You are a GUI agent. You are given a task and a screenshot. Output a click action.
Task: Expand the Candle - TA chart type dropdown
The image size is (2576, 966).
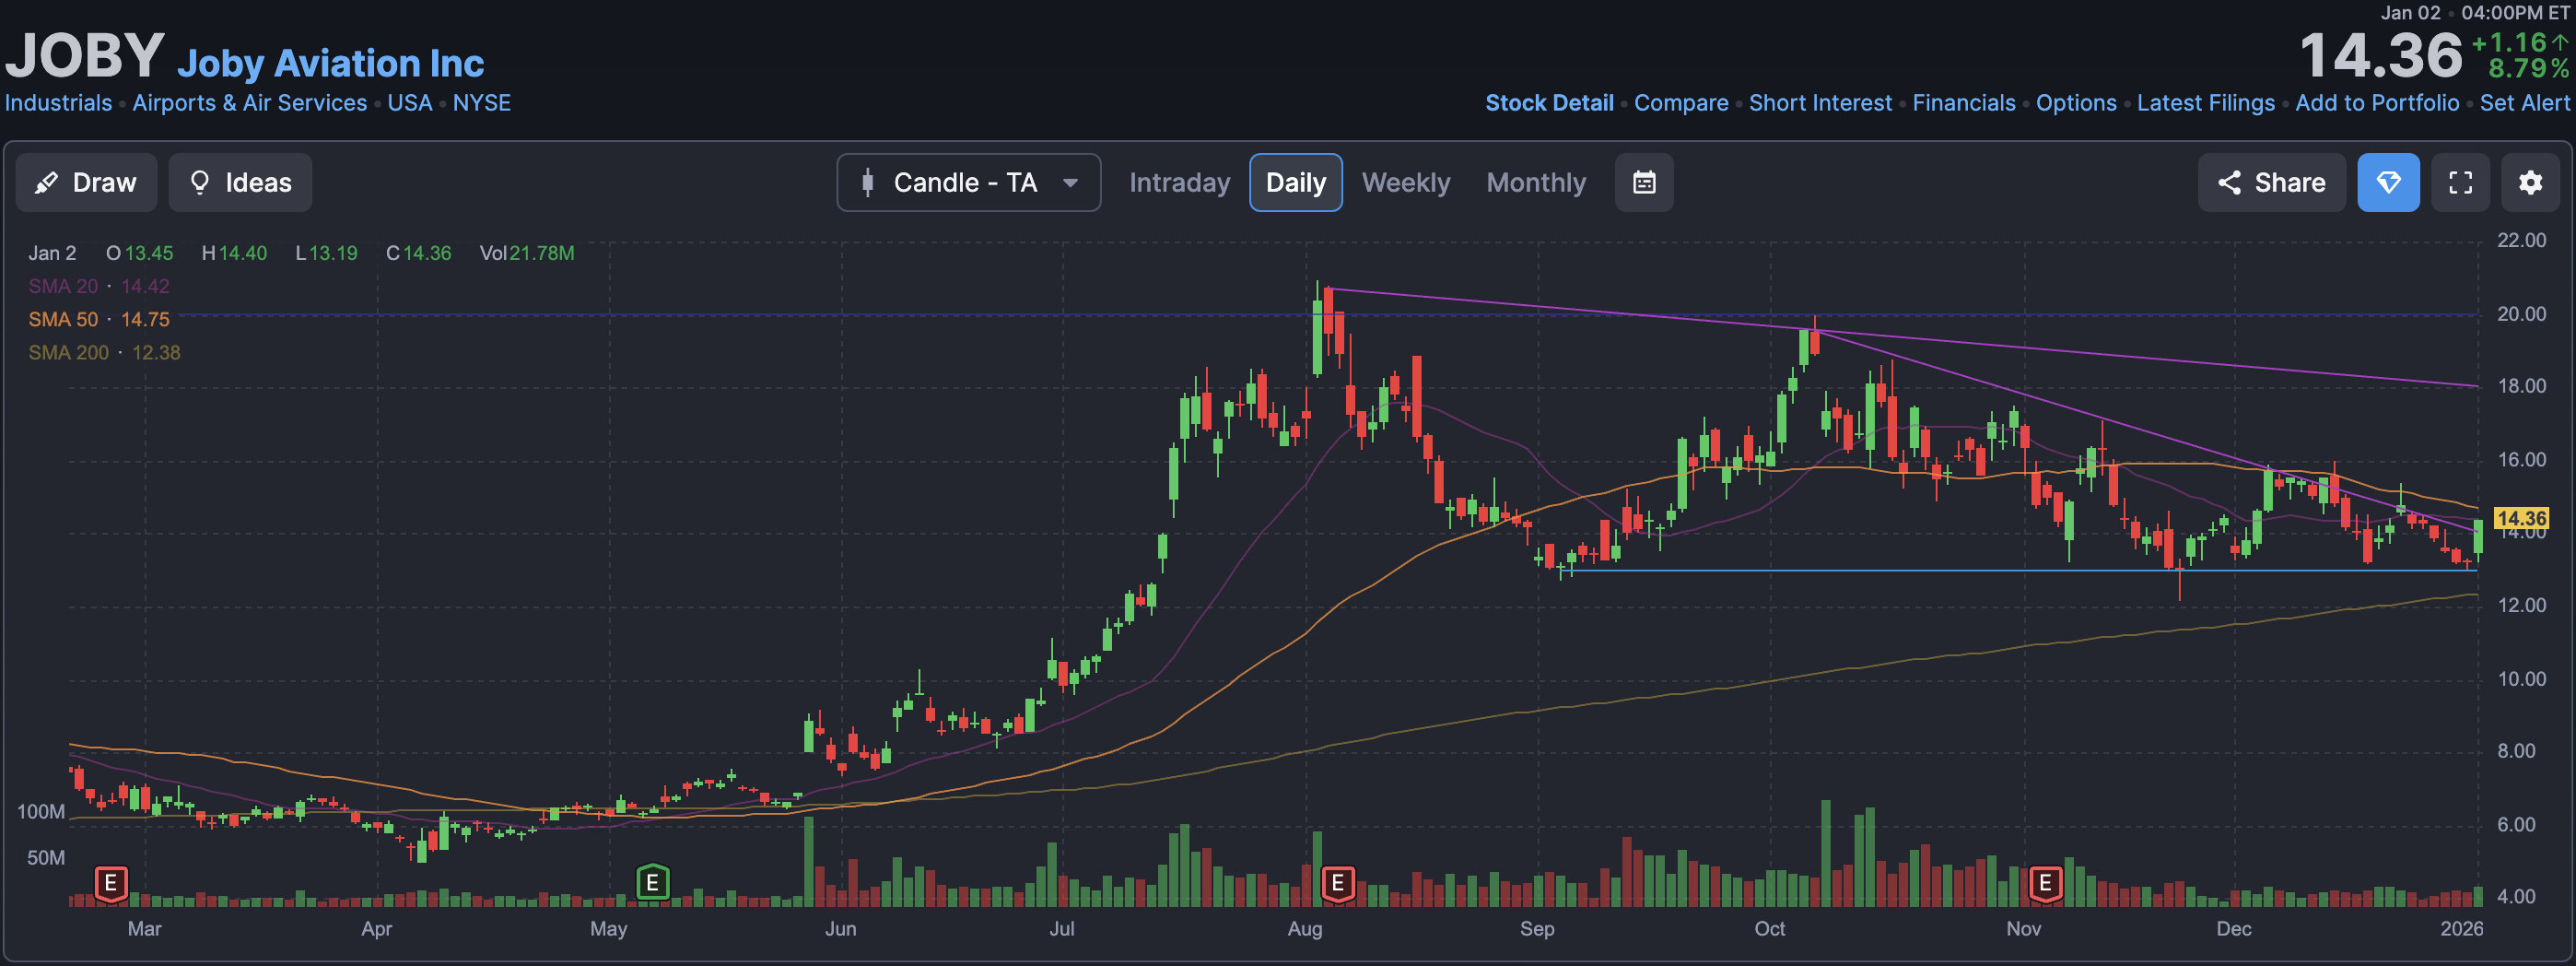tap(968, 182)
